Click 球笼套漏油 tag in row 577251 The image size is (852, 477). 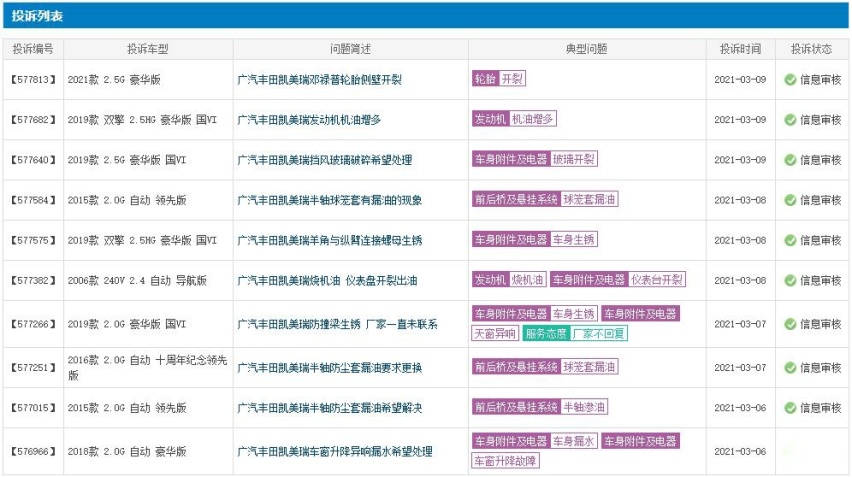(x=589, y=367)
